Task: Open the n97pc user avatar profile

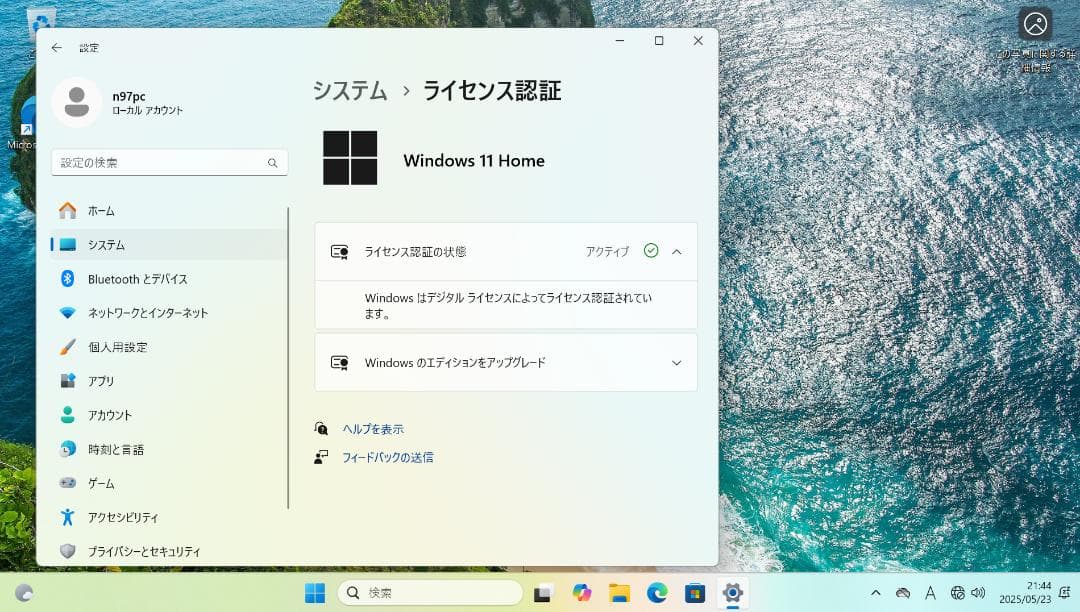Action: (76, 103)
